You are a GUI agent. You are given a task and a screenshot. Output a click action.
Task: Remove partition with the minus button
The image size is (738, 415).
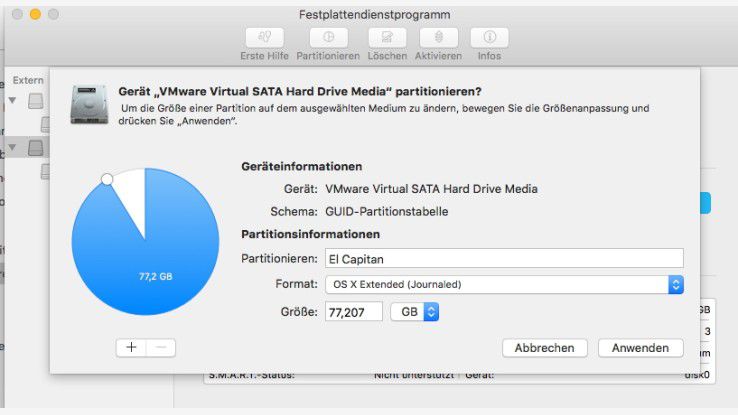coord(161,348)
